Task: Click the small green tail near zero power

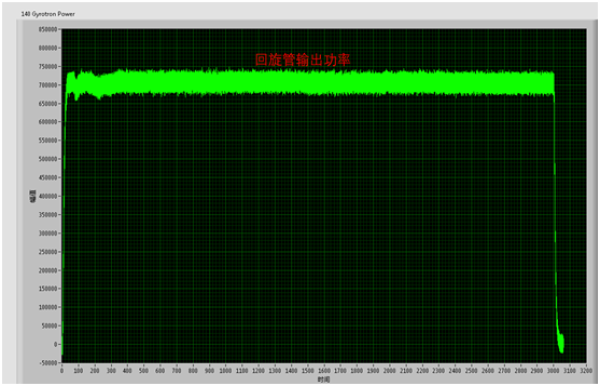Action: tap(561, 342)
